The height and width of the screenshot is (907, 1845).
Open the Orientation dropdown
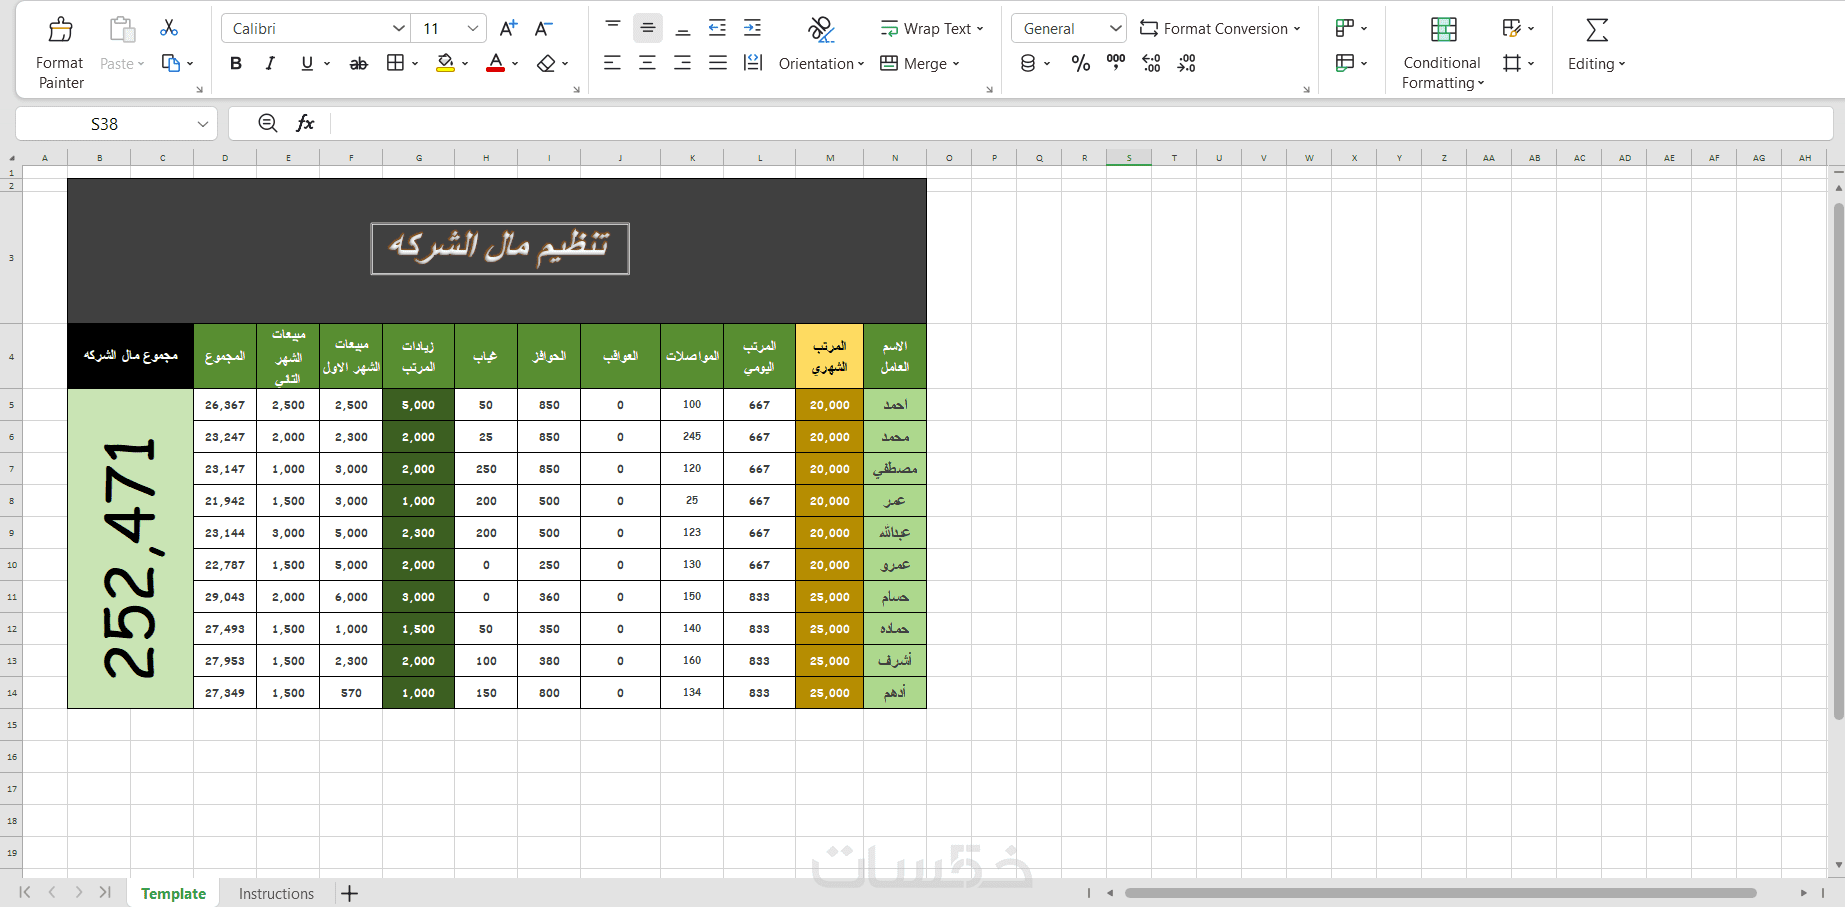(821, 64)
